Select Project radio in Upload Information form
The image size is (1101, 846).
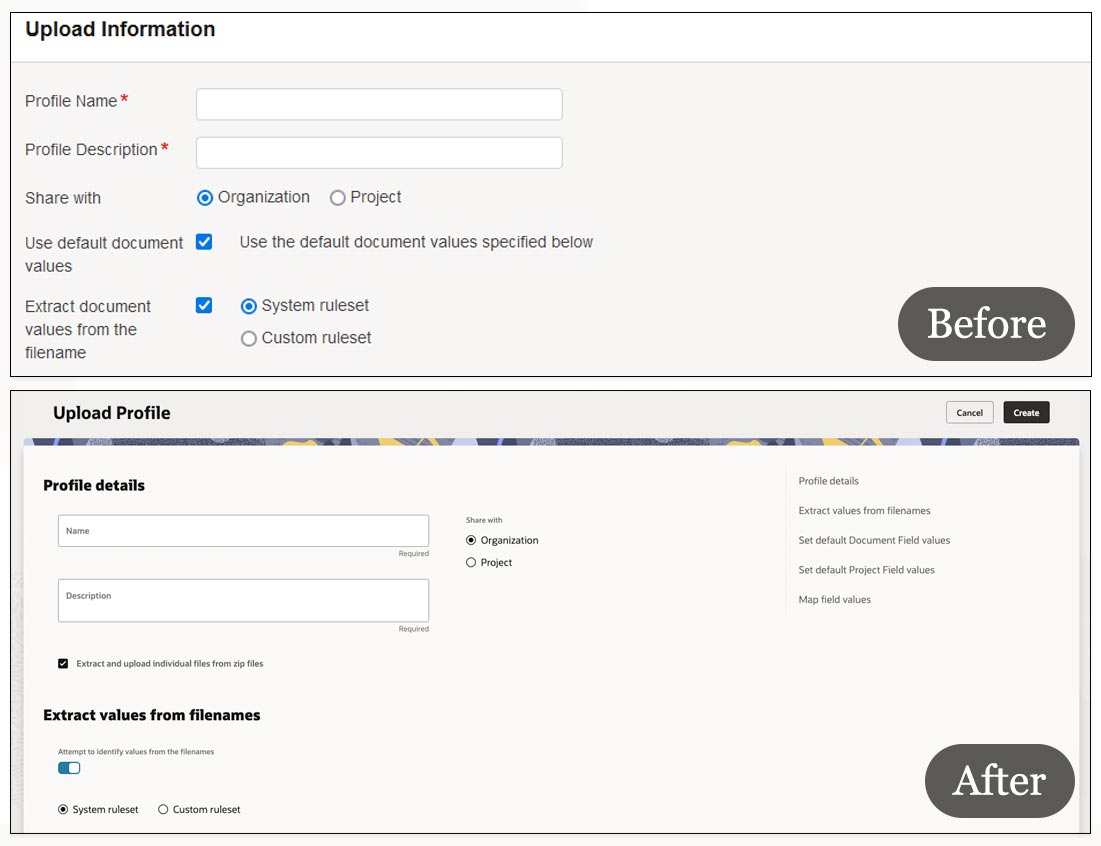(x=338, y=198)
